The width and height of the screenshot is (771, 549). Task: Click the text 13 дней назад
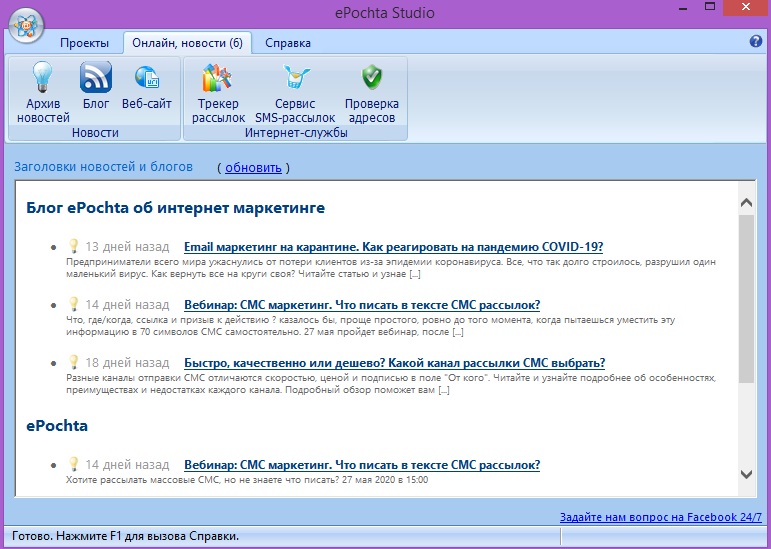(x=127, y=247)
